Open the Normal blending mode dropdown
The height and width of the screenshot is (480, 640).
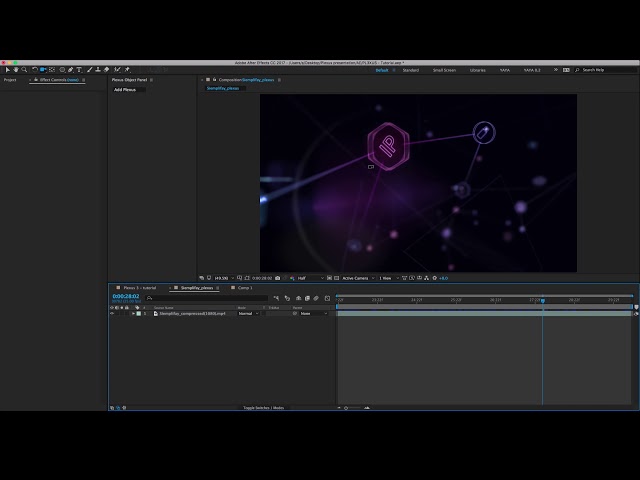(249, 313)
